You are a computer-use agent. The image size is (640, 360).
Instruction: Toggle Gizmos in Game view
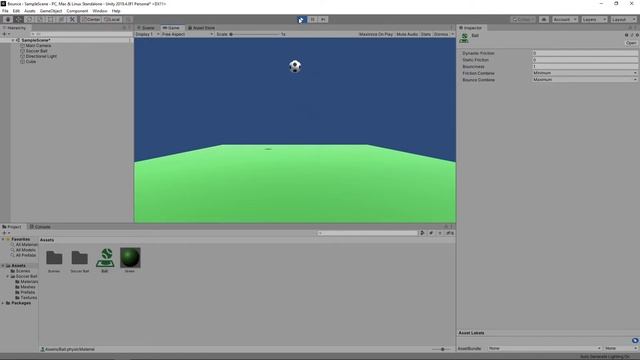tap(441, 34)
